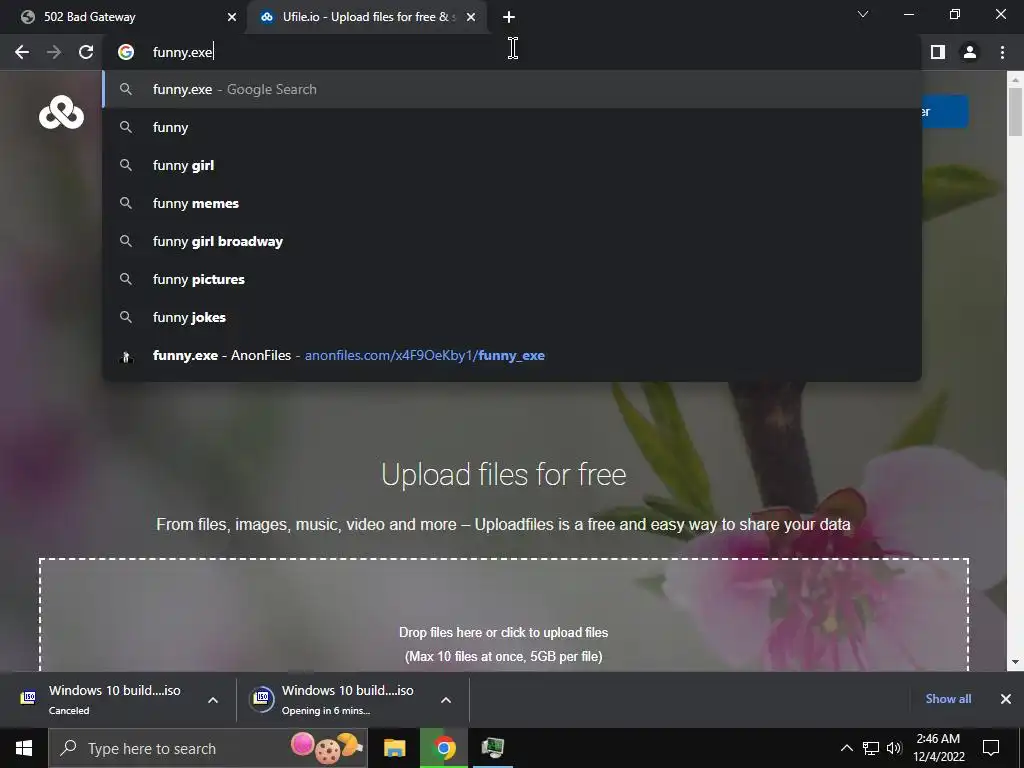Viewport: 1024px width, 768px height.
Task: Click the page vertical scrollbar thumb
Action: [1015, 112]
